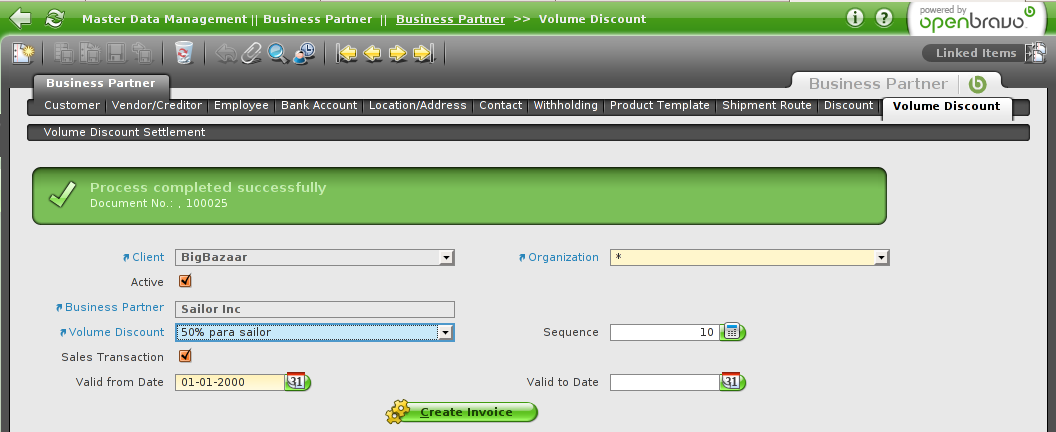The height and width of the screenshot is (432, 1056).
Task: Expand the Volume Discount dropdown
Action: [445, 332]
